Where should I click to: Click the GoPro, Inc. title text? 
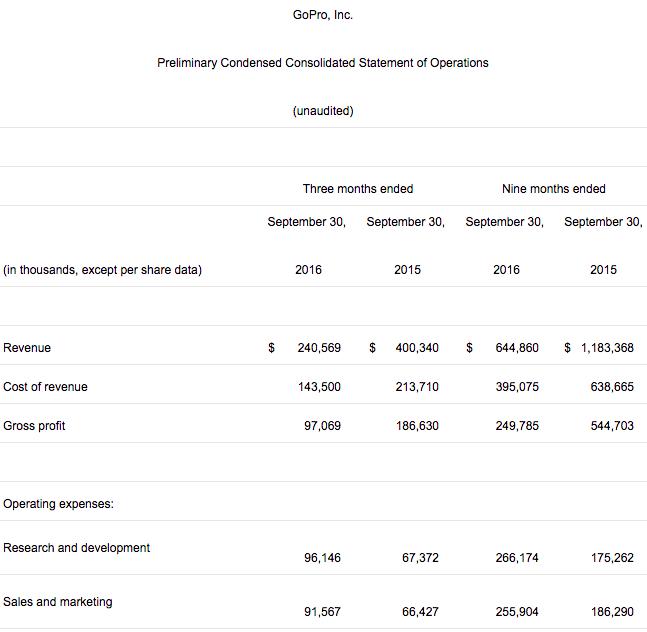tap(323, 15)
